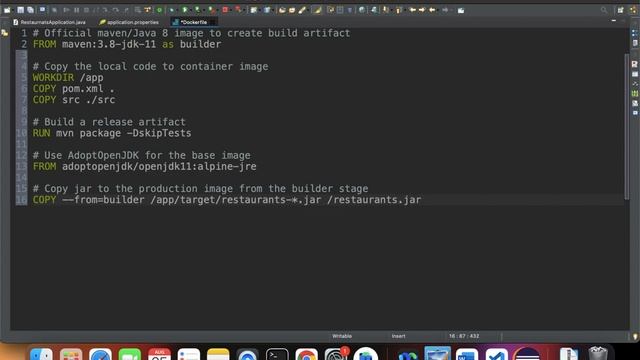Click '--from=builder' on line 16

click(103, 200)
